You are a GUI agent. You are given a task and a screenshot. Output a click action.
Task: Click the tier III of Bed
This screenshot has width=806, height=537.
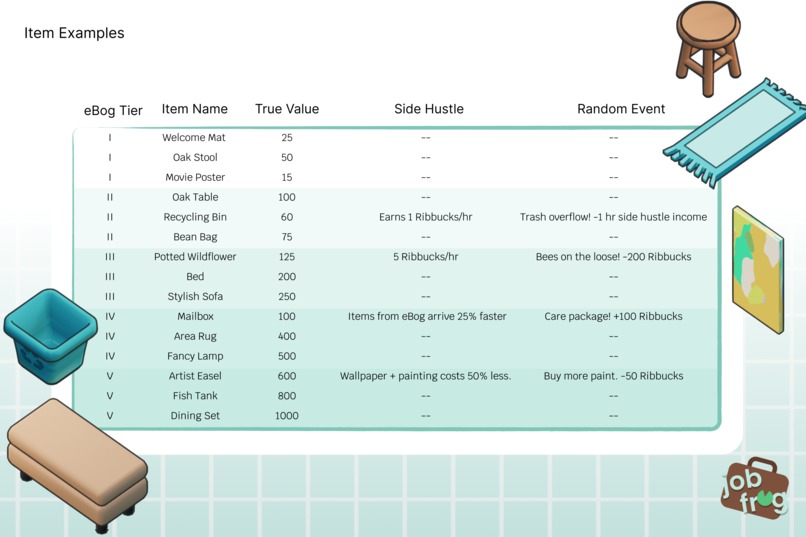point(109,276)
